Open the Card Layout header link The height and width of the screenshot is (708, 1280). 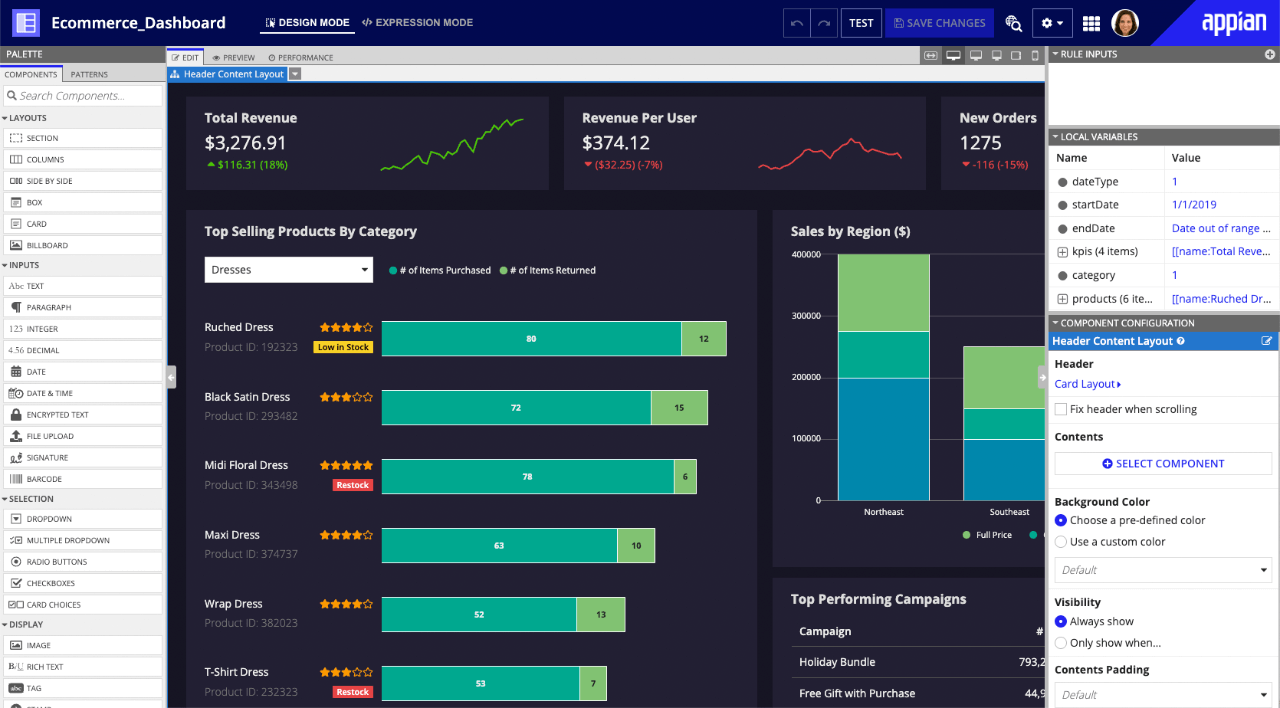(1085, 384)
